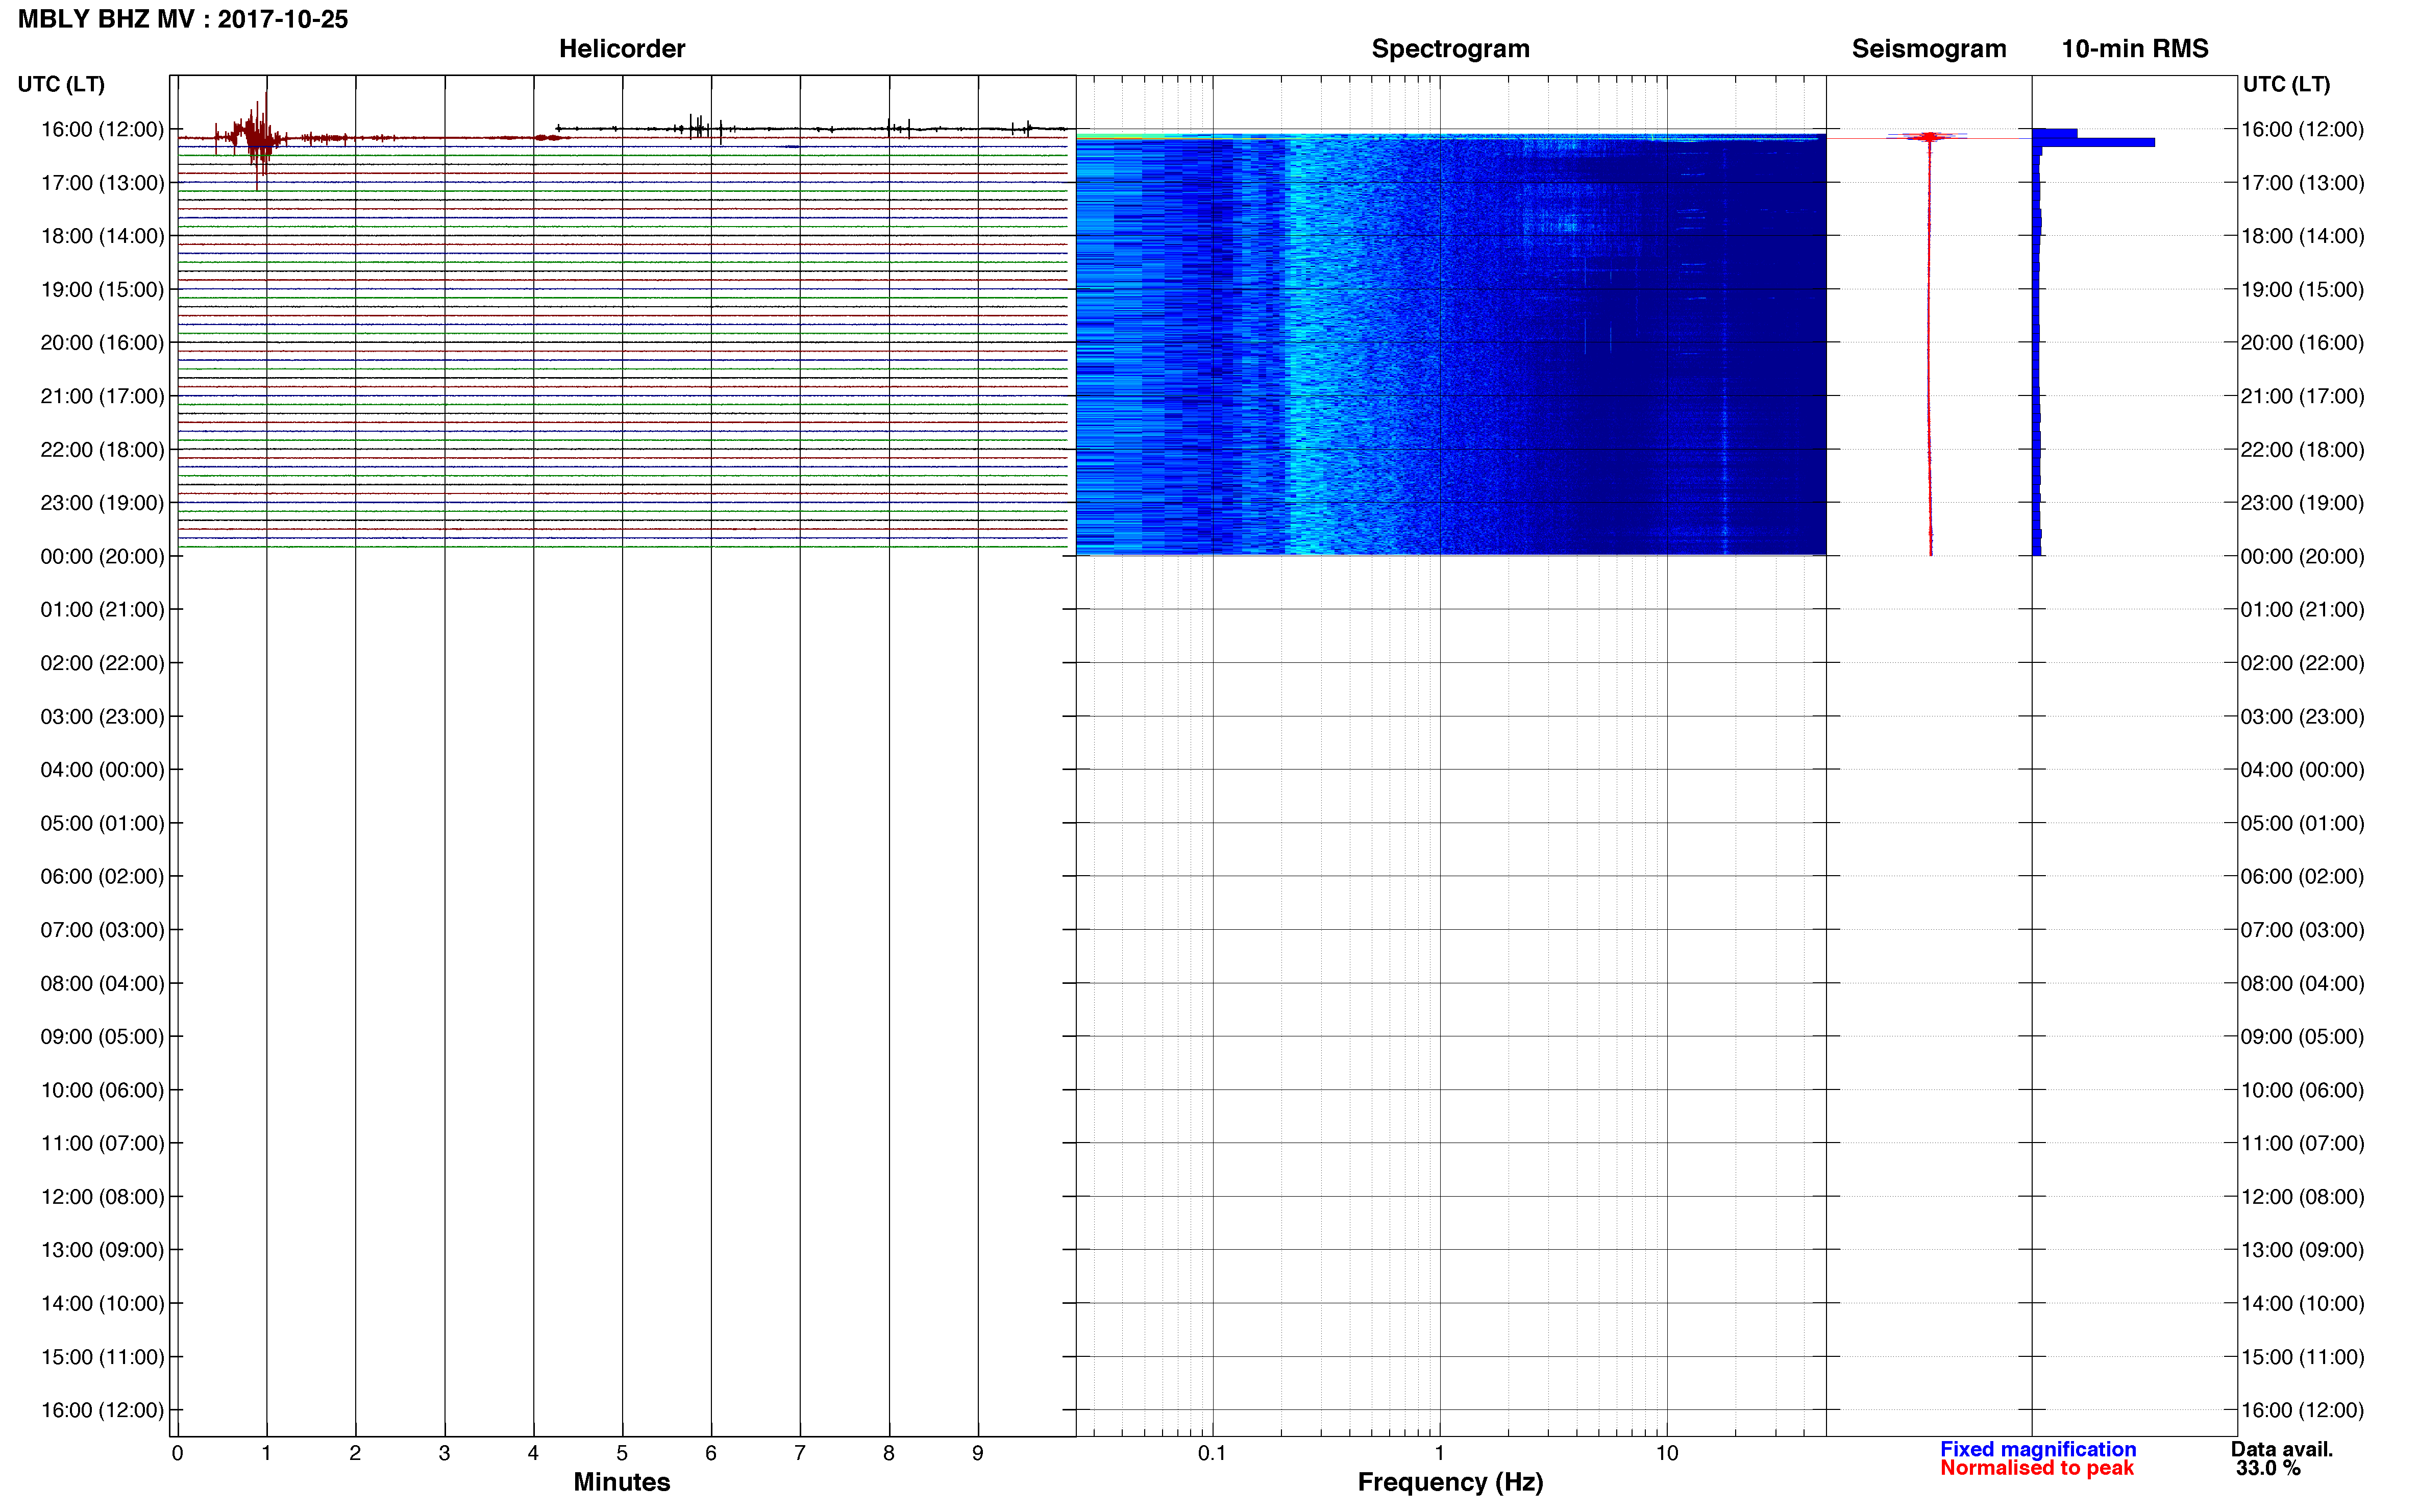Screen dimensions: 2419x1512
Task: Click the right 20:00 (16:00) time label
Action: coord(2303,343)
